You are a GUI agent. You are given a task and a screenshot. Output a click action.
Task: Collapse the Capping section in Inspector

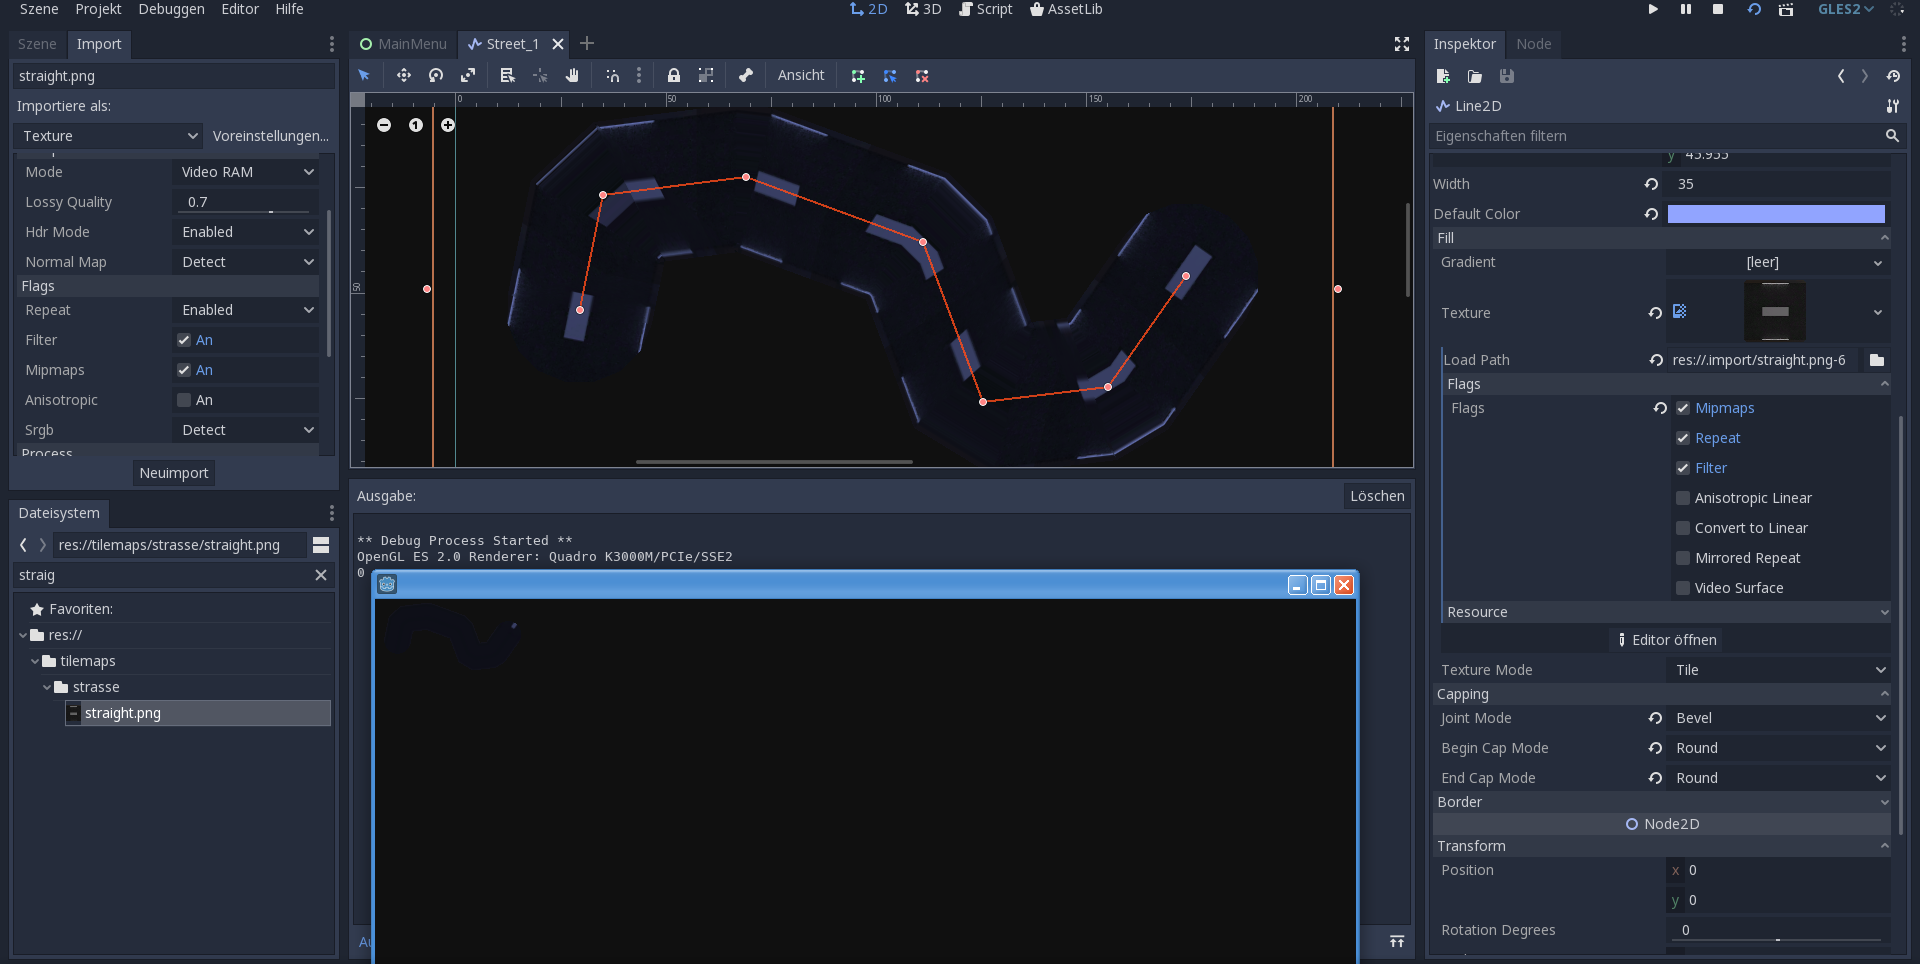click(1884, 694)
